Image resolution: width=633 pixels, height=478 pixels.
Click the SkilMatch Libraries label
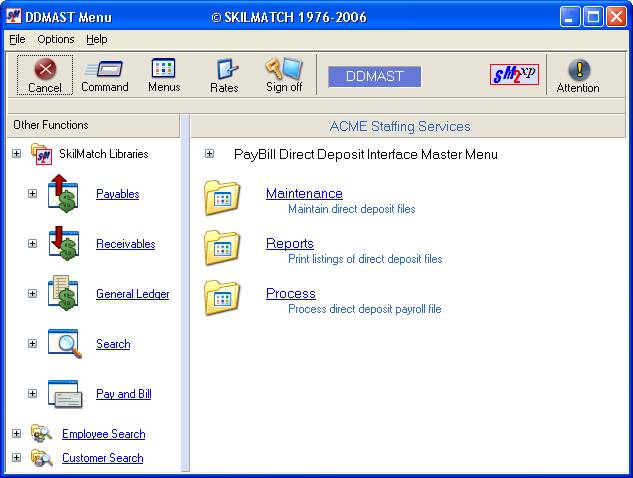[104, 154]
